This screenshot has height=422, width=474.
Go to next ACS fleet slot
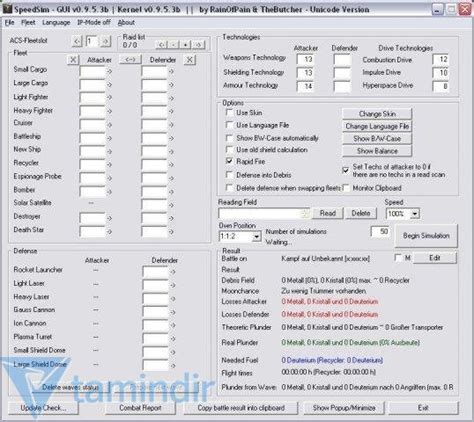coord(106,42)
